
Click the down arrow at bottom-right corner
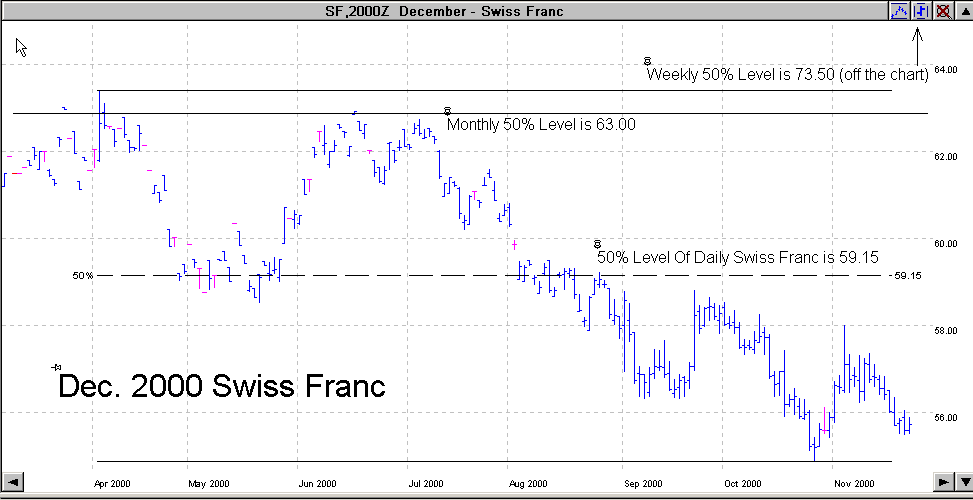(x=964, y=482)
